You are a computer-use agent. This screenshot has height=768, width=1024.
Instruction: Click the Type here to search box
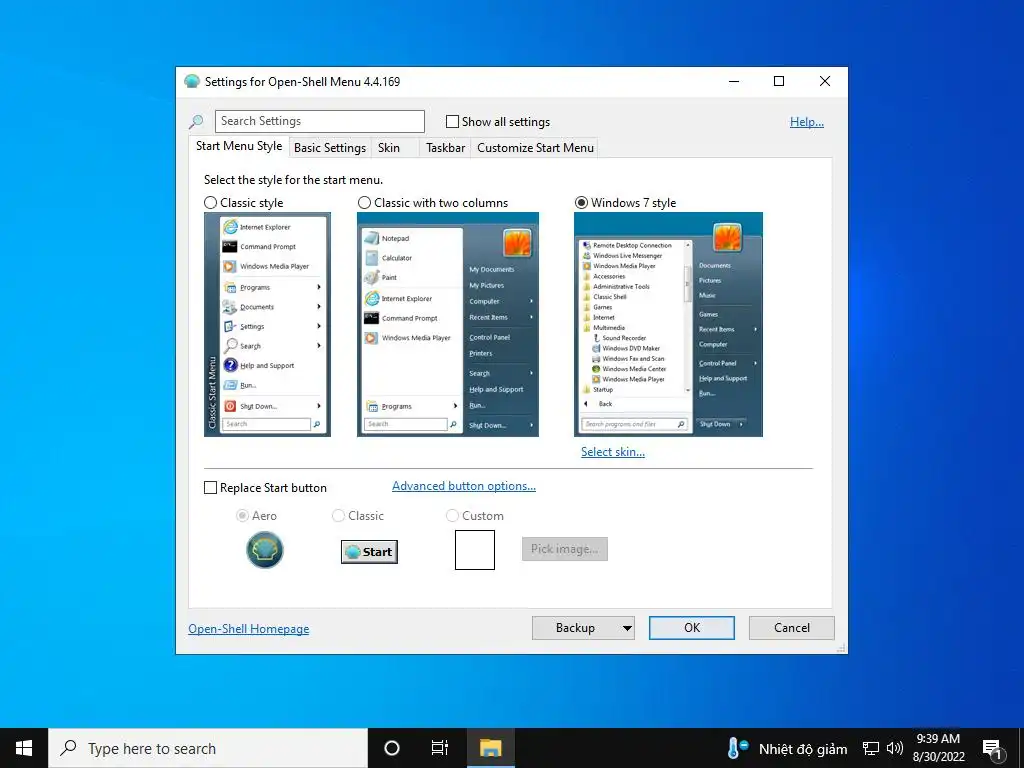pos(208,748)
